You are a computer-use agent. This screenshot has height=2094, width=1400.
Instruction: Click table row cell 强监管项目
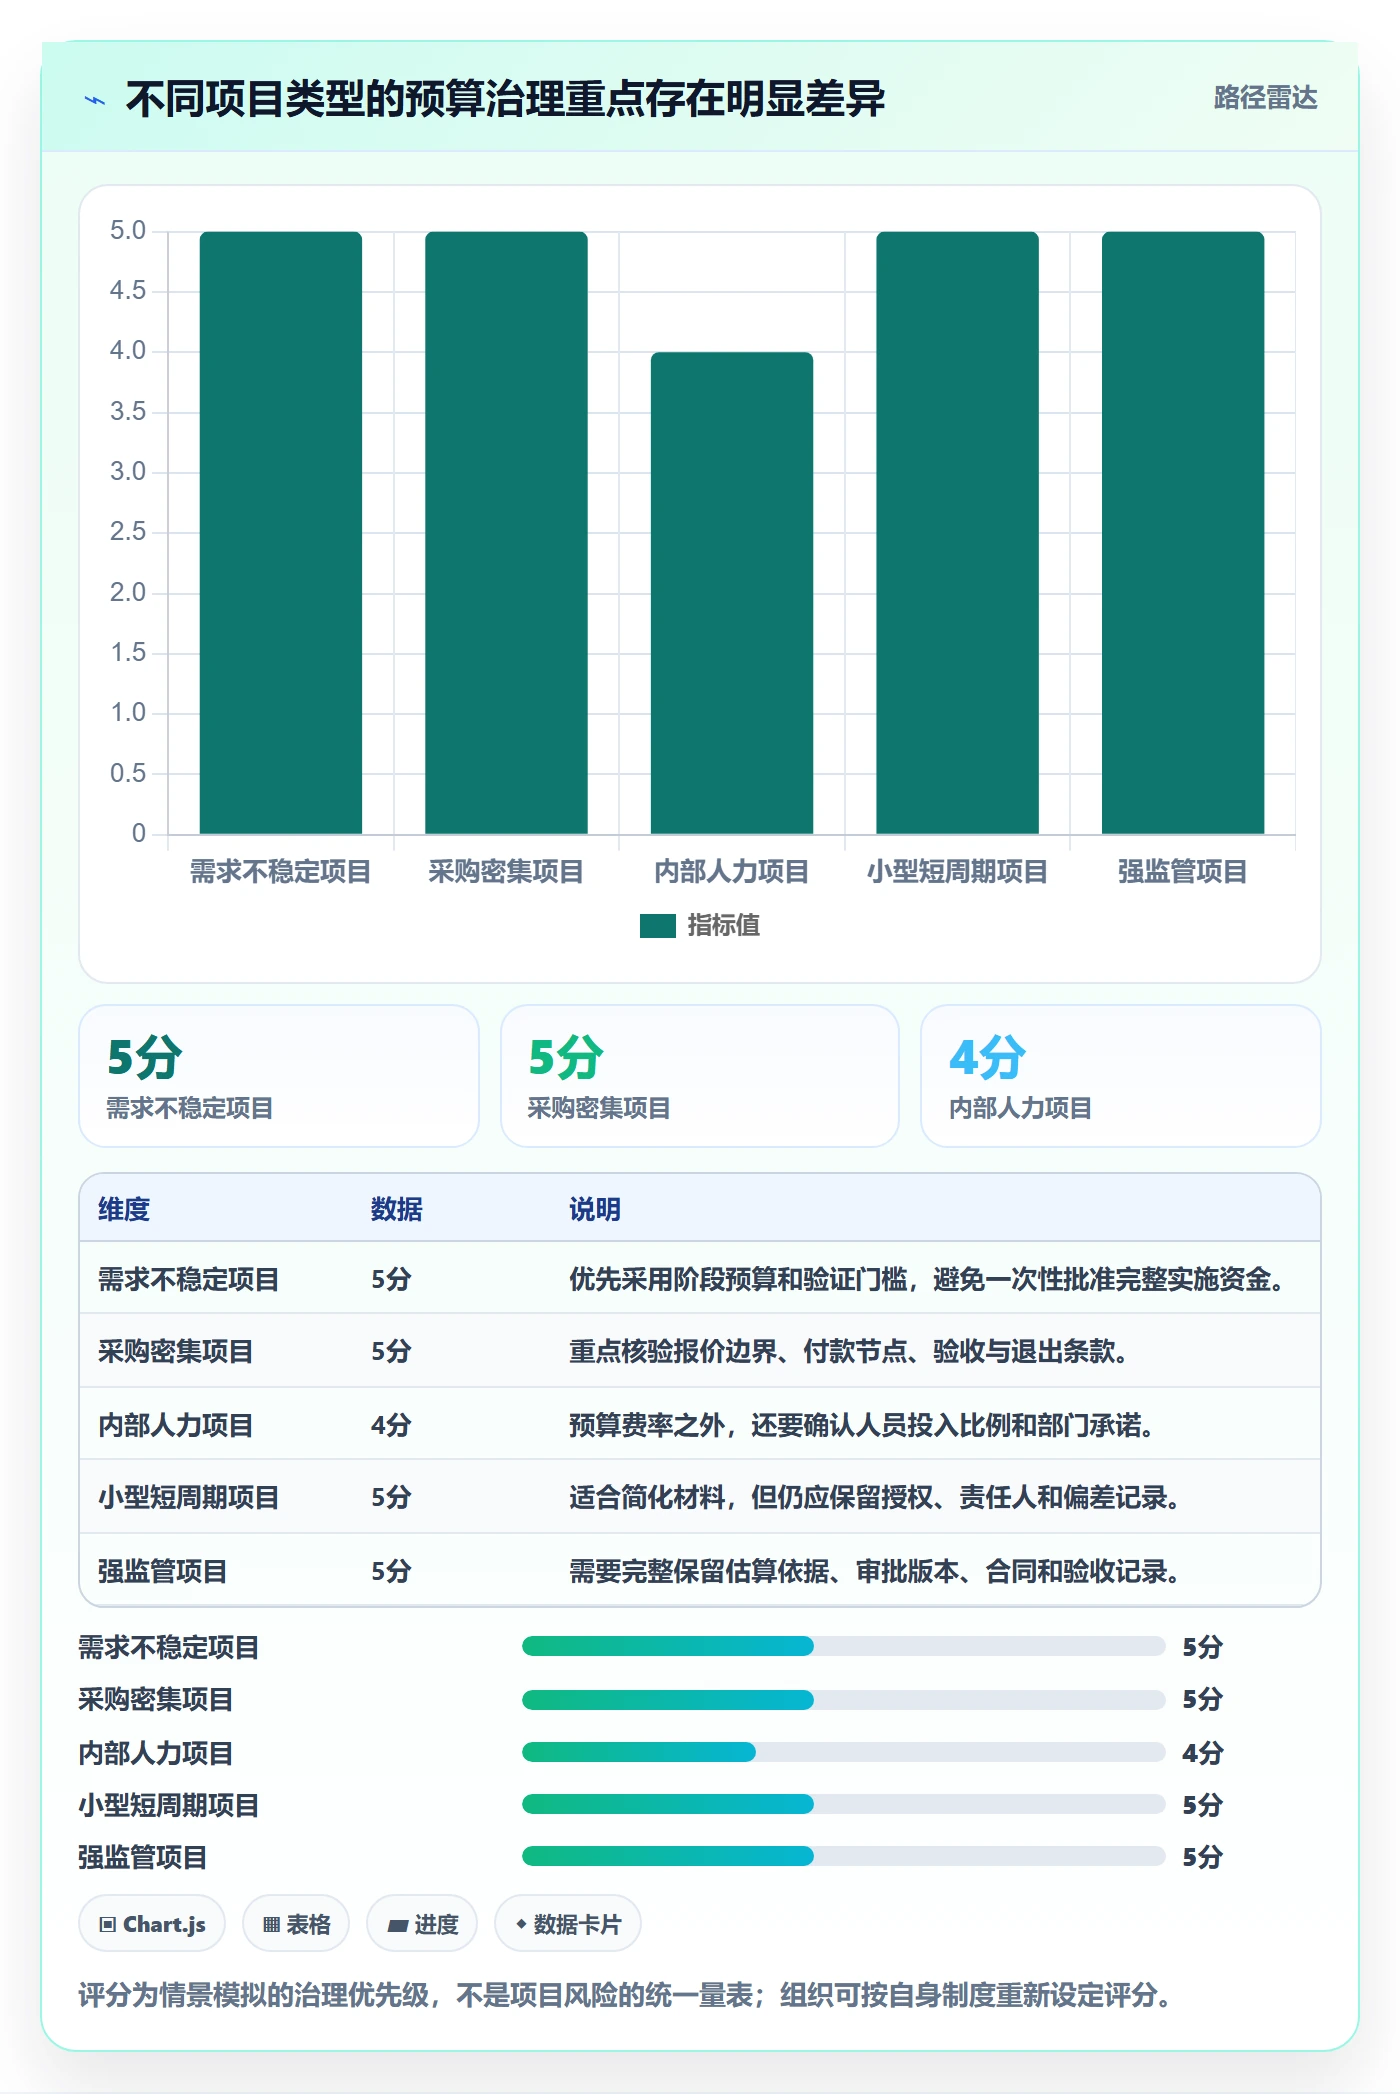tap(163, 1571)
